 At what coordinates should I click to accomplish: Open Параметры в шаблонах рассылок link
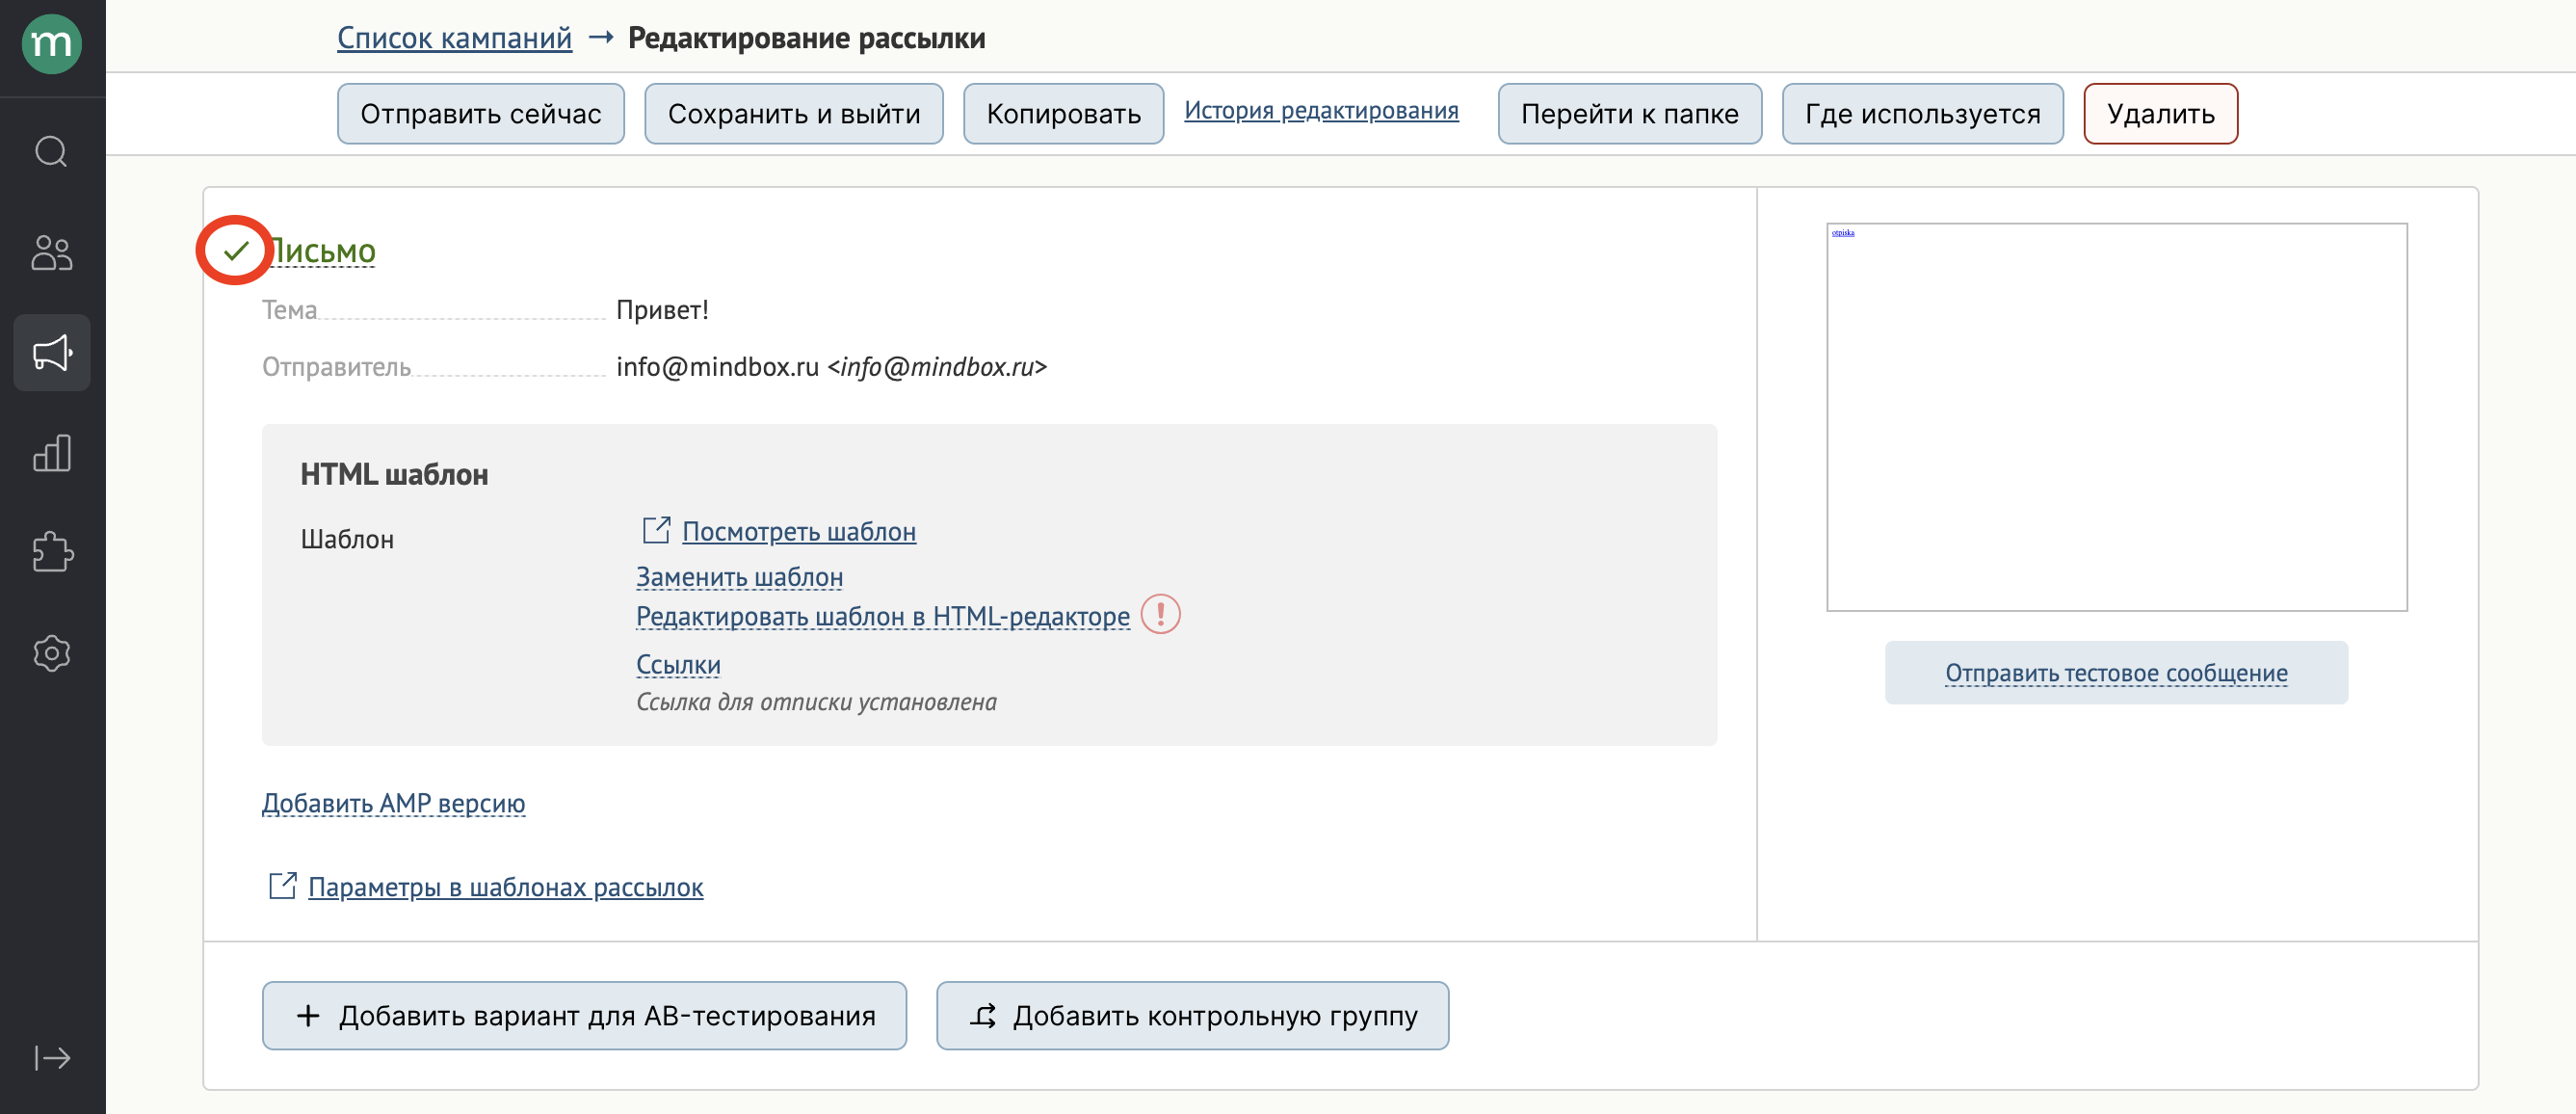tap(506, 887)
